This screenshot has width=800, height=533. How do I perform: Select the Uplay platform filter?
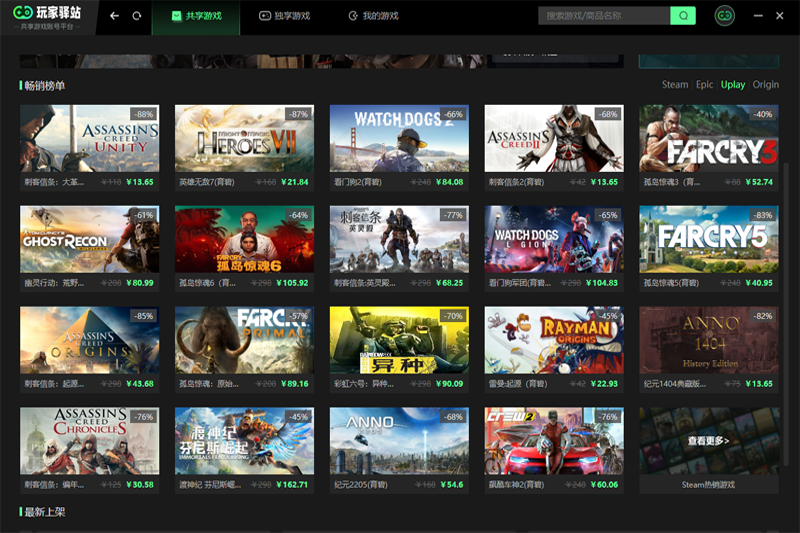click(x=733, y=85)
